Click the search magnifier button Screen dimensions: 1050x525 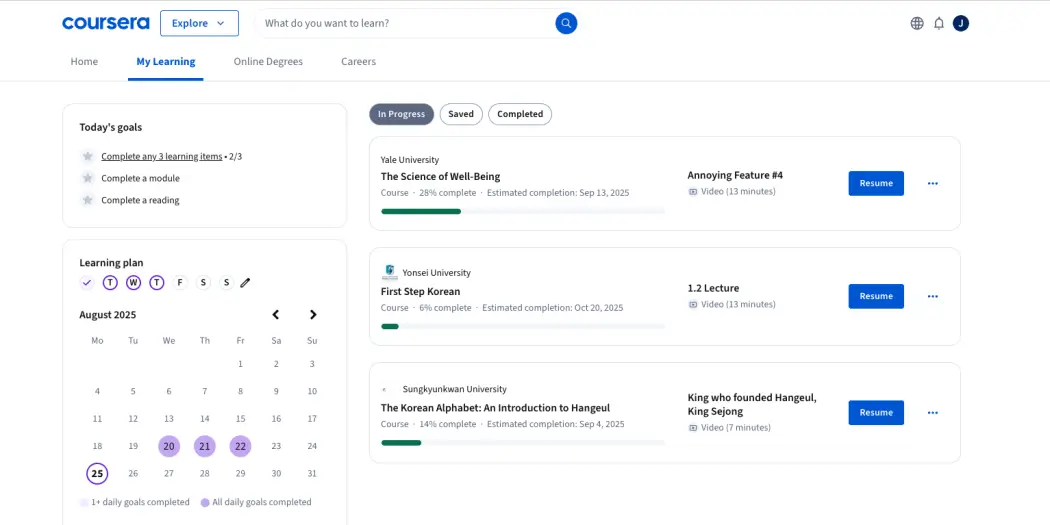(566, 23)
